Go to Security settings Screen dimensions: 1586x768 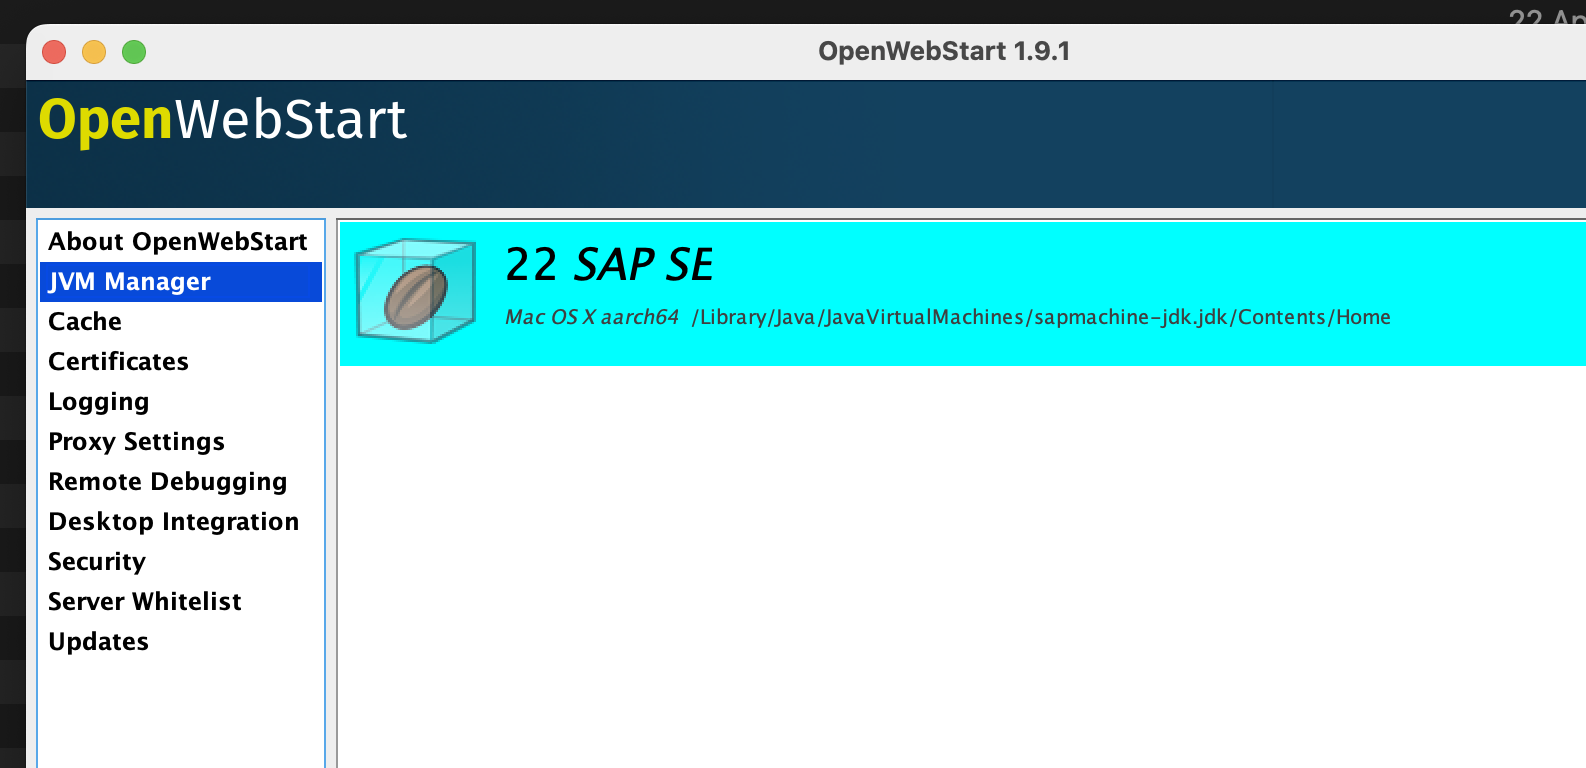[x=181, y=562]
